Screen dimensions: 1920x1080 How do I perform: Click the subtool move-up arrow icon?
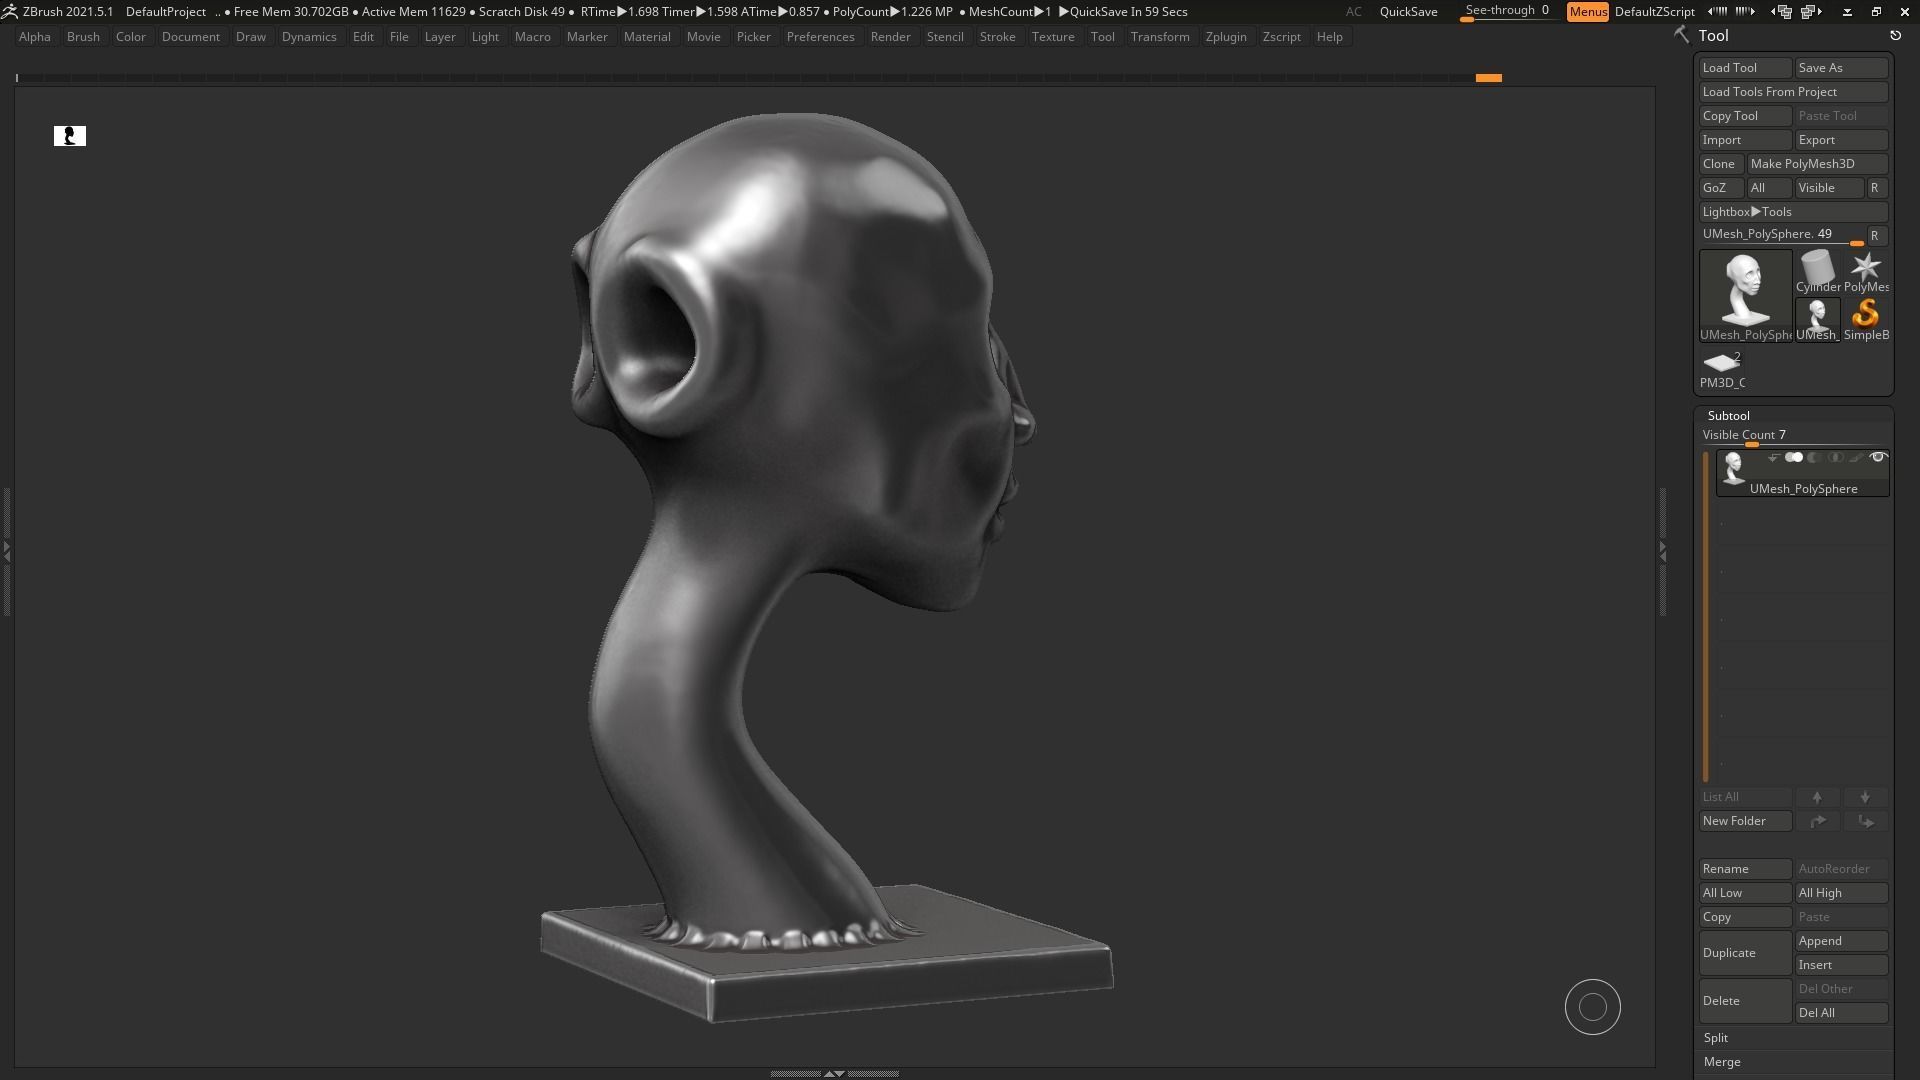tap(1817, 797)
